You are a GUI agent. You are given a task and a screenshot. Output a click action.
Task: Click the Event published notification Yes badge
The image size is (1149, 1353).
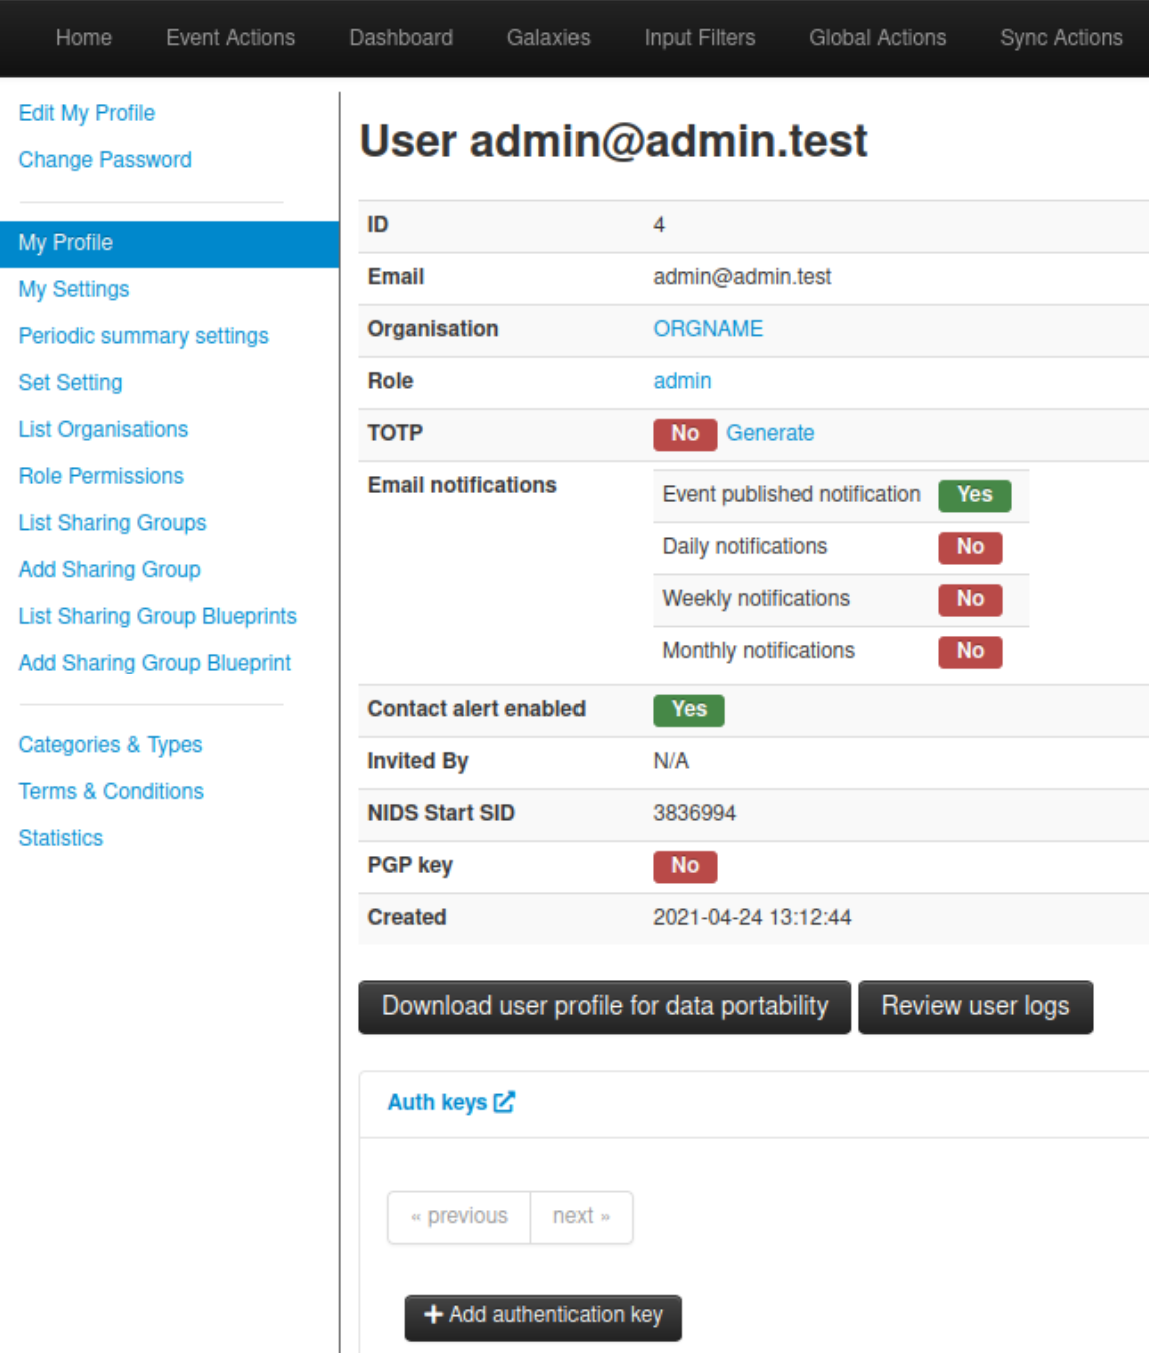click(x=975, y=495)
